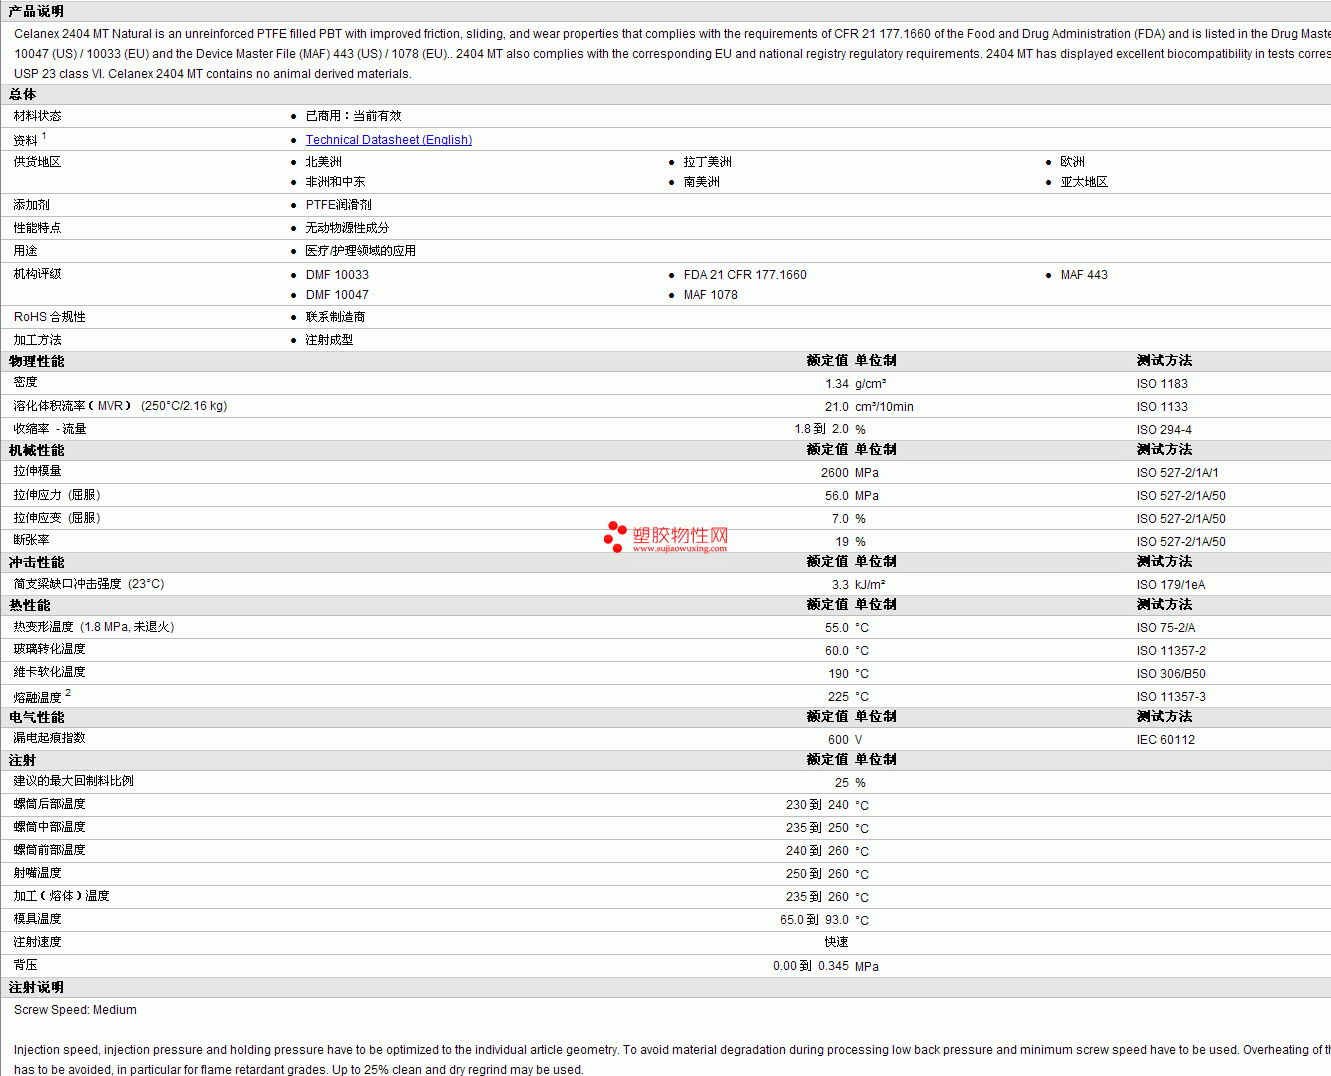Click the test method ISO 527-2/1A/1
Image resolution: width=1331 pixels, height=1076 pixels.
point(1178,473)
